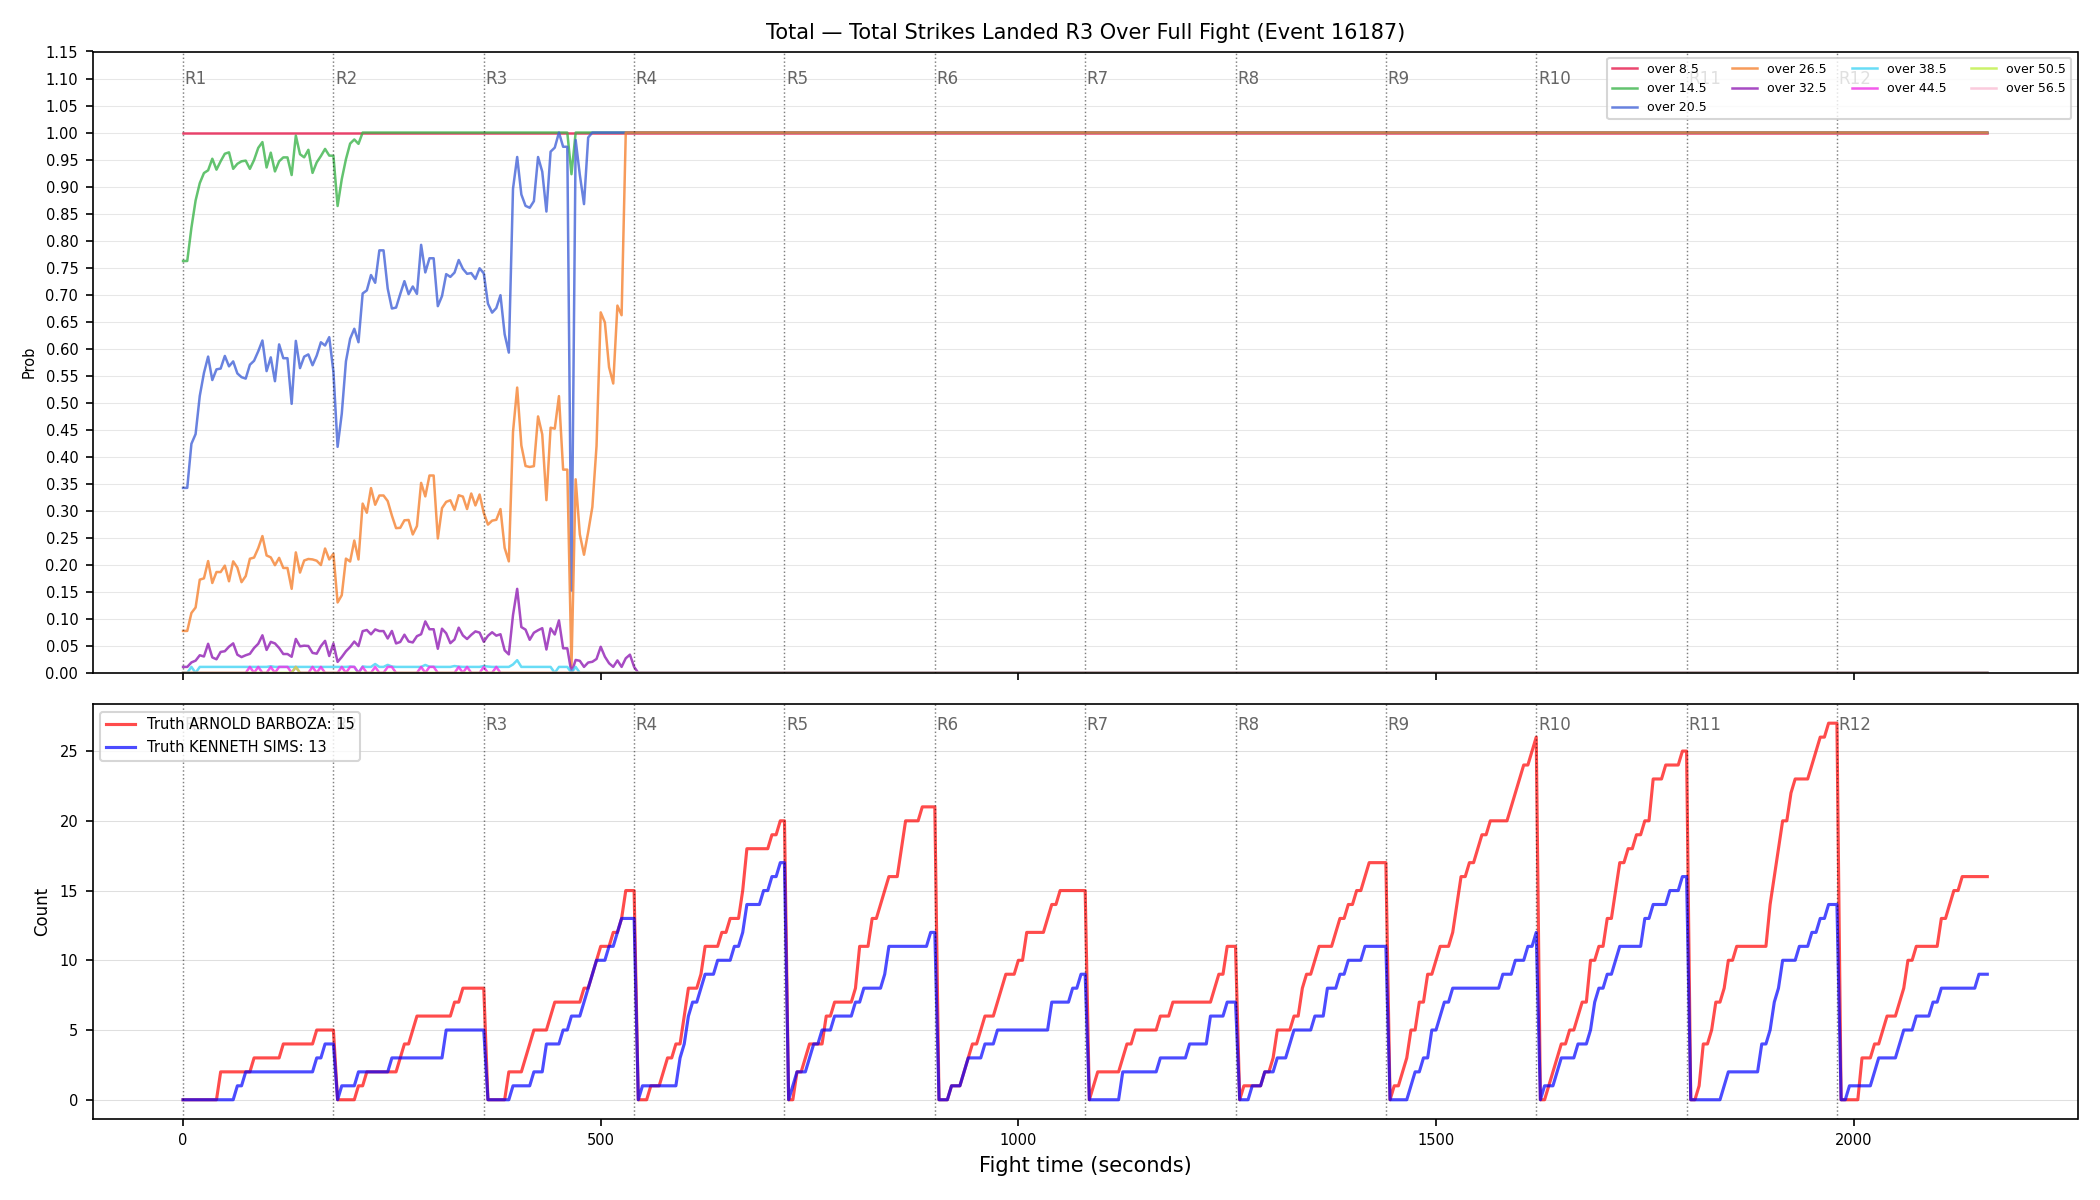Select the 'over 32.5' legend entry
The height and width of the screenshot is (1200, 2100).
1779,88
